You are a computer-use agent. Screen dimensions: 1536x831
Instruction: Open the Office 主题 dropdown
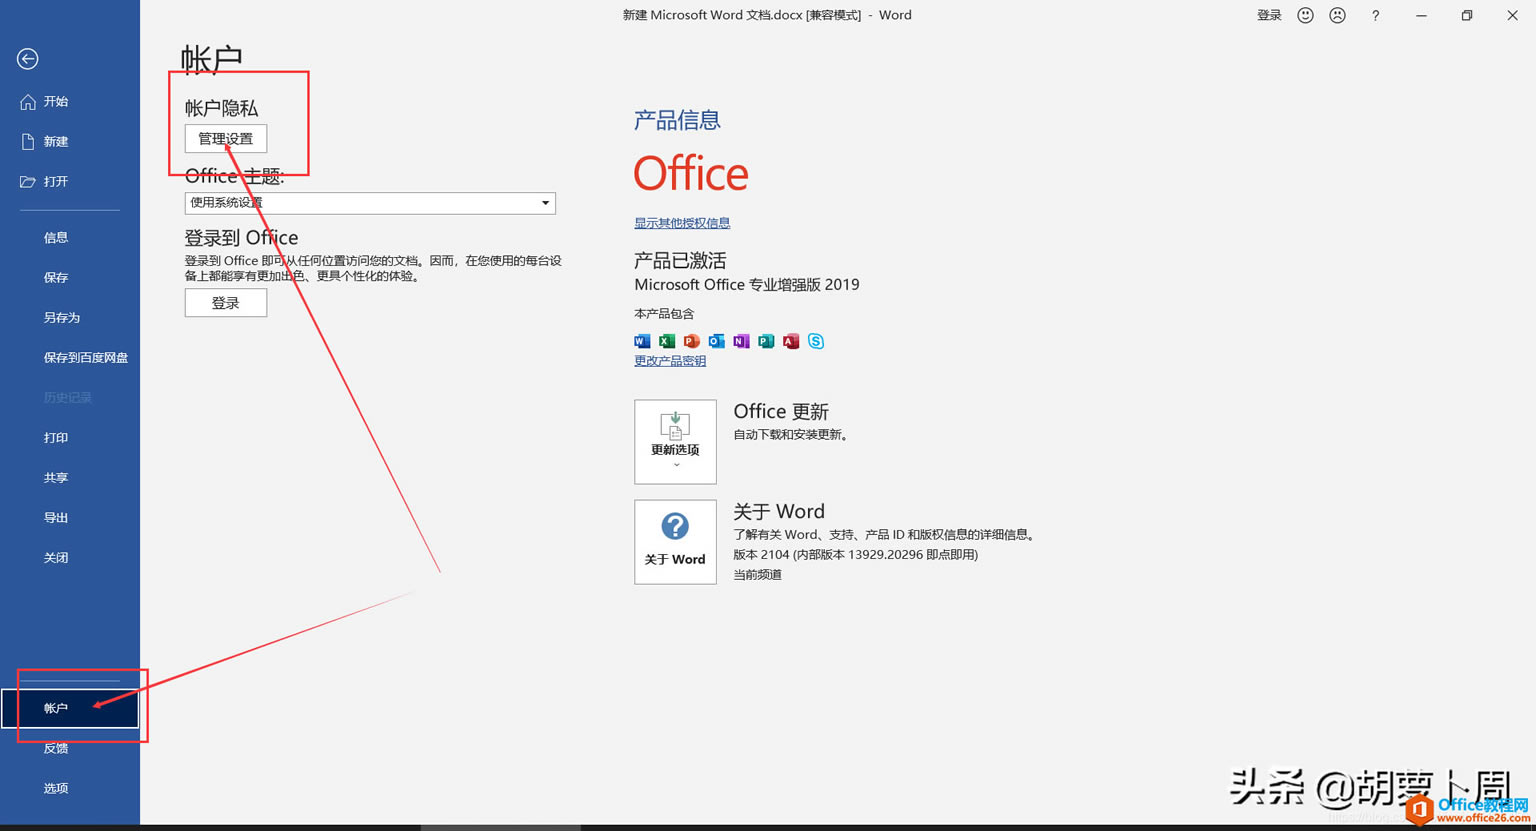[x=544, y=202]
